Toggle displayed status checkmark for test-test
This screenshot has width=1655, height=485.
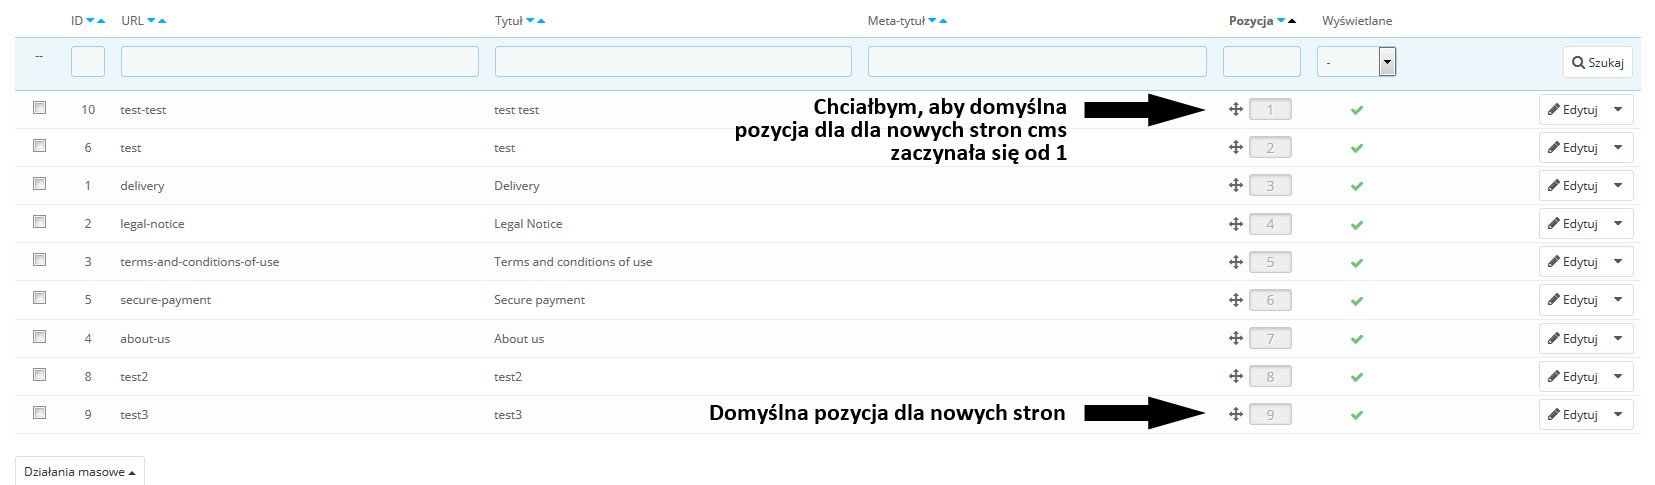[1357, 110]
